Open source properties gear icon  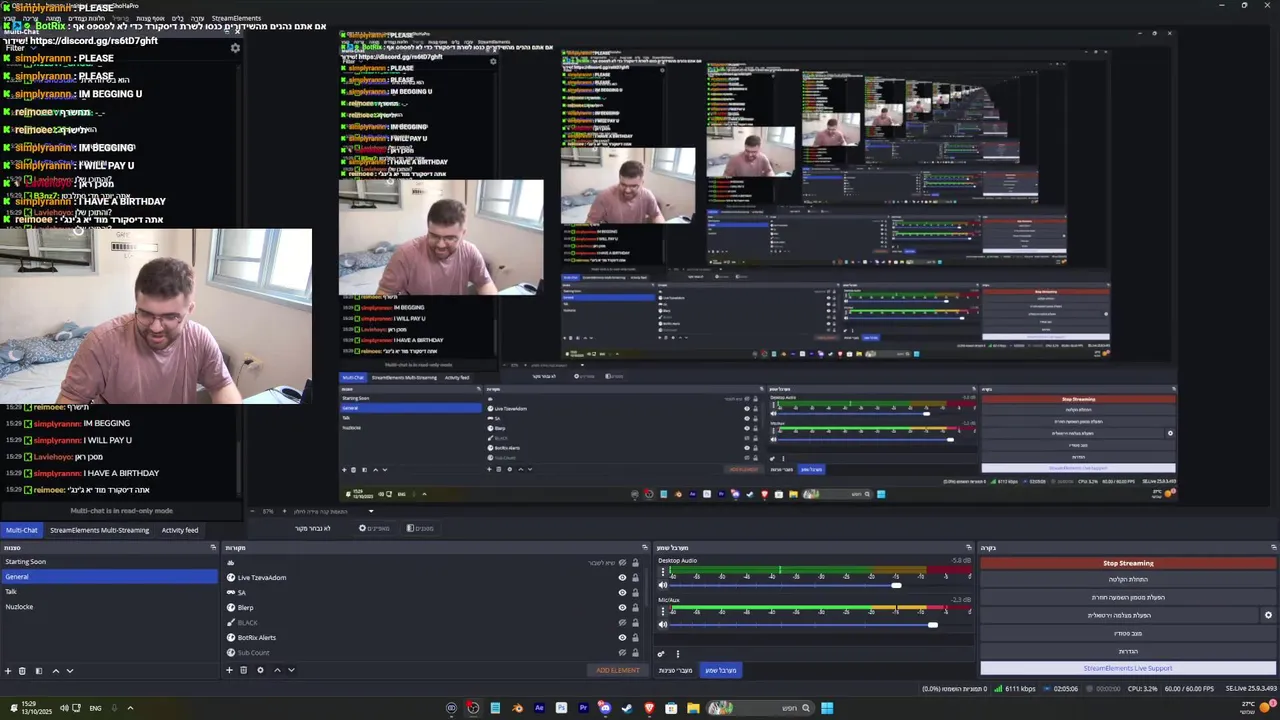[260, 670]
